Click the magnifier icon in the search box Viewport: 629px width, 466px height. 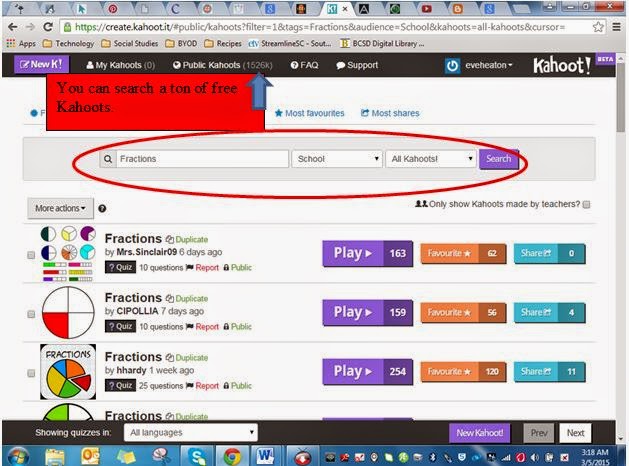click(108, 159)
